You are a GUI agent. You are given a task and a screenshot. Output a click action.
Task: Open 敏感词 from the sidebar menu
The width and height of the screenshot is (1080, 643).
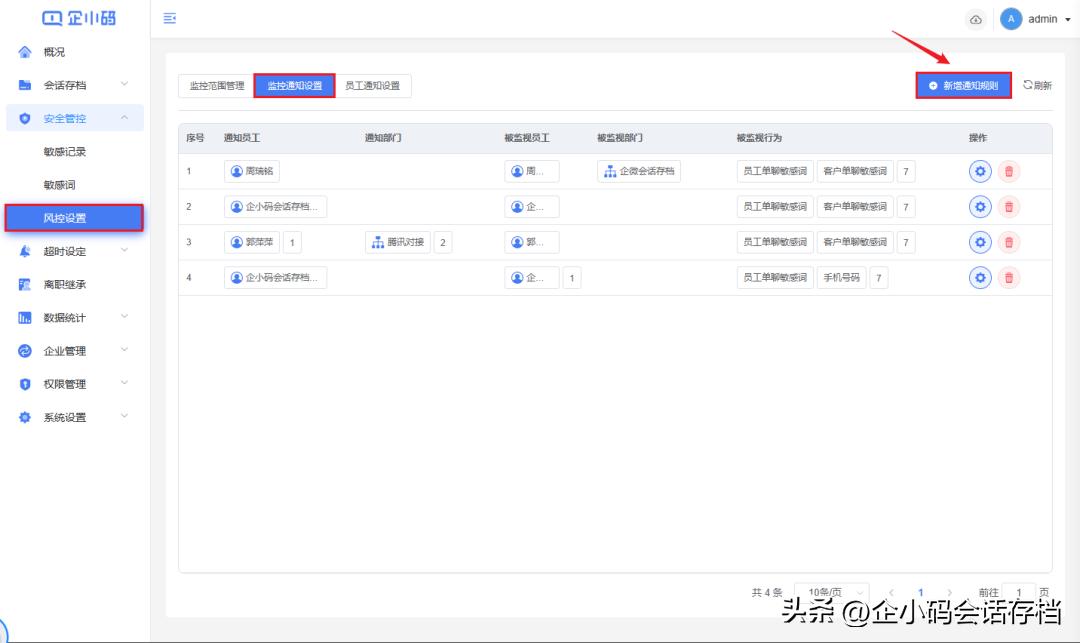(x=57, y=184)
